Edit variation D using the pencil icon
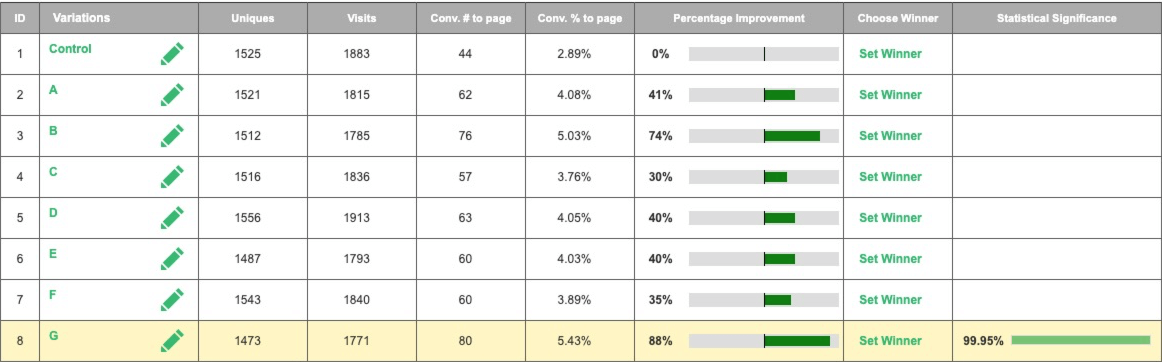 click(172, 218)
